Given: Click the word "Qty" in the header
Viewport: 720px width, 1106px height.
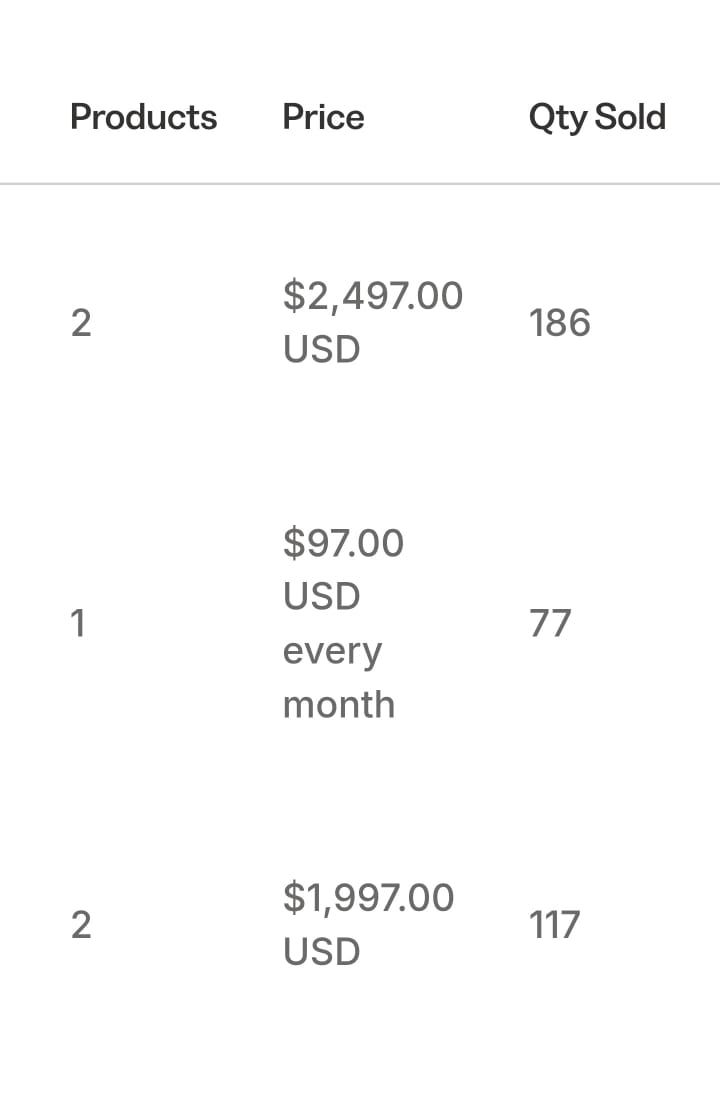Looking at the screenshot, I should pyautogui.click(x=558, y=117).
